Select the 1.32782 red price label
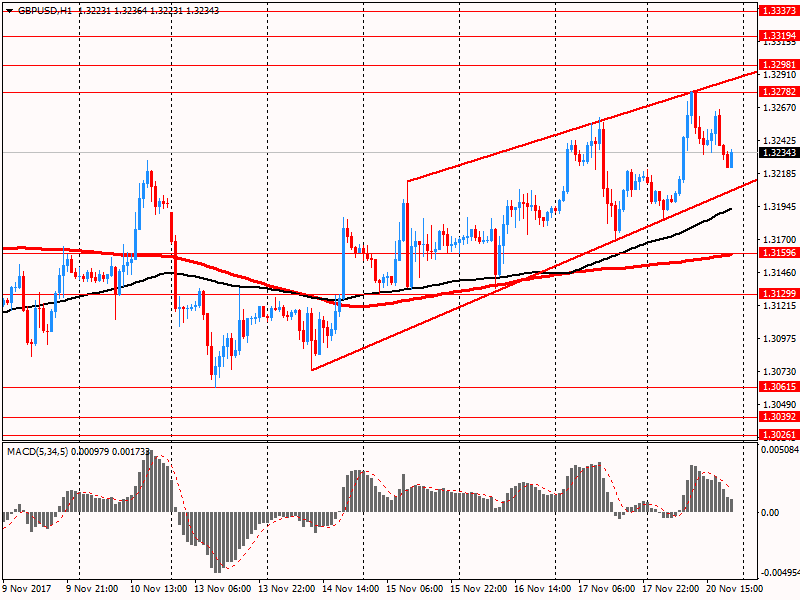800x600 pixels. click(779, 92)
